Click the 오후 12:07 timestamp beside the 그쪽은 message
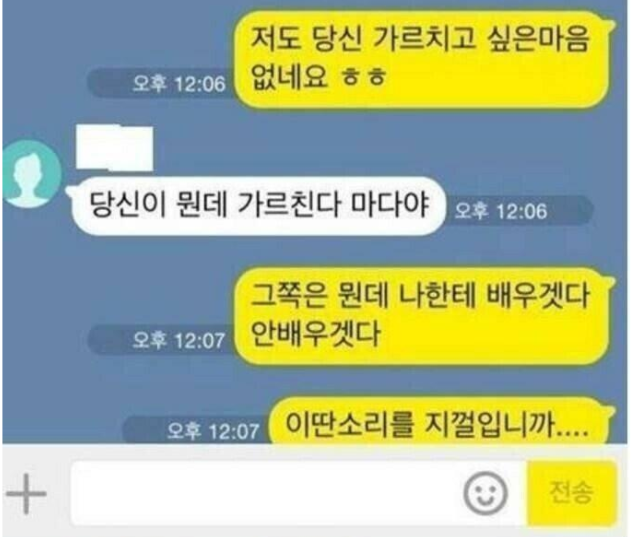 (179, 340)
